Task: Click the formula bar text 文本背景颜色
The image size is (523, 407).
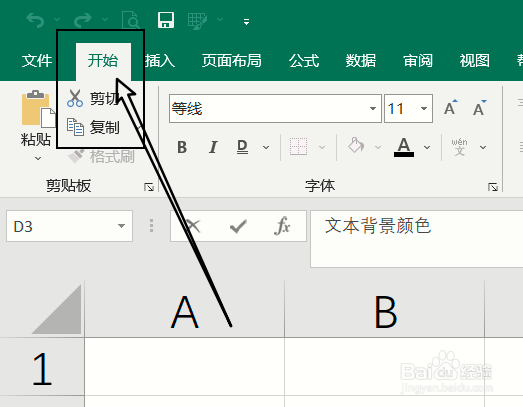Action: [x=378, y=226]
